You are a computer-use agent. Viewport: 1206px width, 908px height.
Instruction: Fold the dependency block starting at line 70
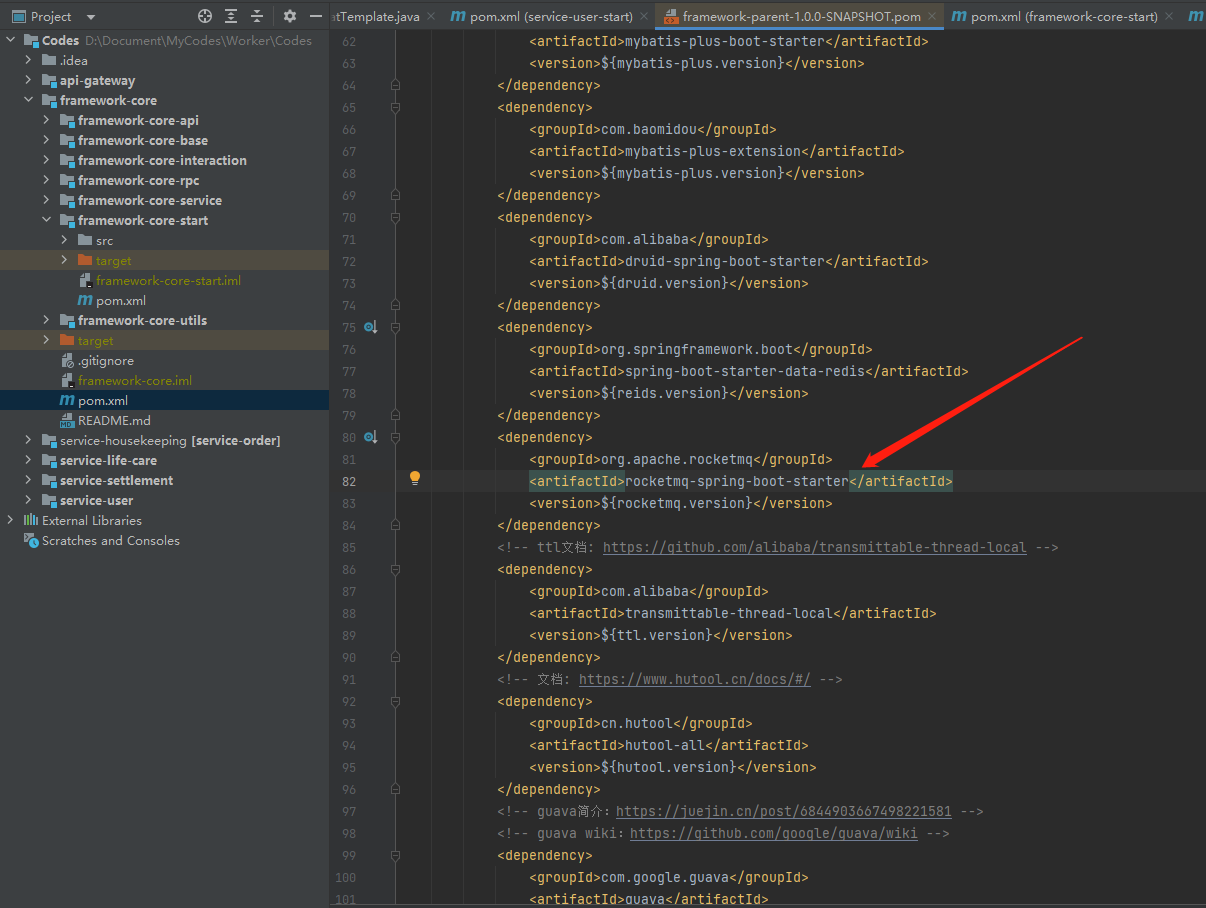click(x=395, y=217)
